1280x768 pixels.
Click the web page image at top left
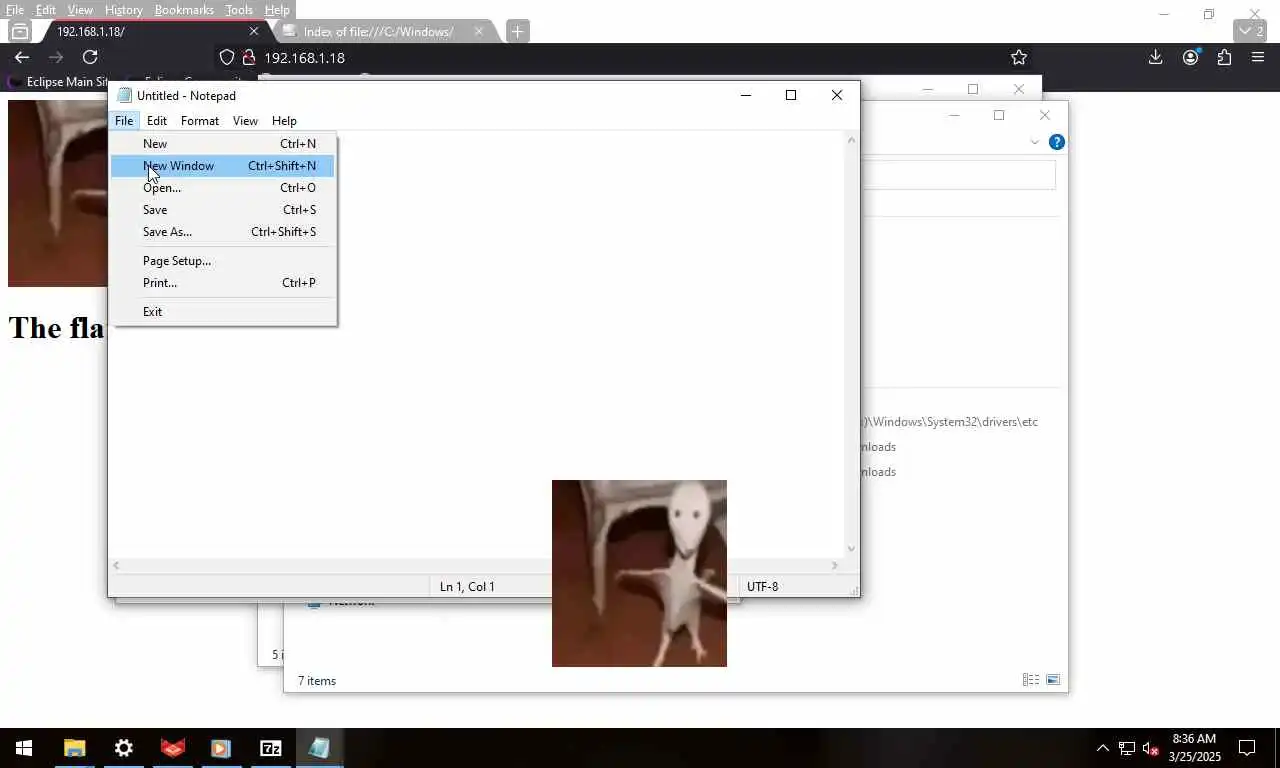(x=57, y=193)
